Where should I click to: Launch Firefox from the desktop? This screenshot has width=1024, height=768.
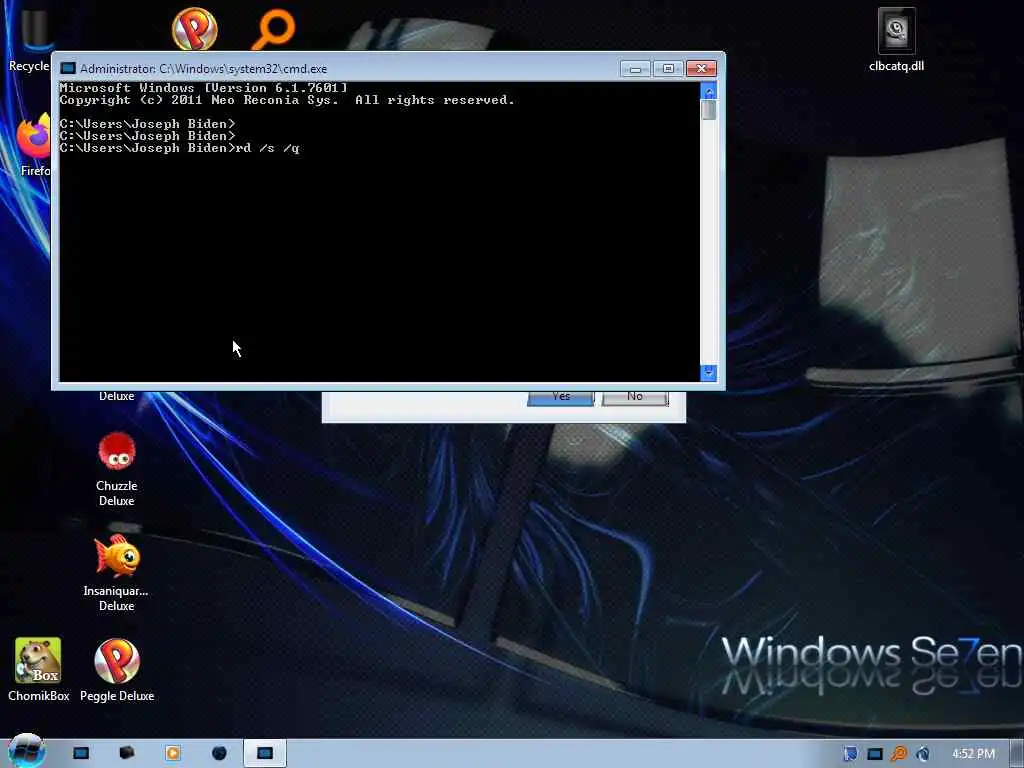click(34, 145)
